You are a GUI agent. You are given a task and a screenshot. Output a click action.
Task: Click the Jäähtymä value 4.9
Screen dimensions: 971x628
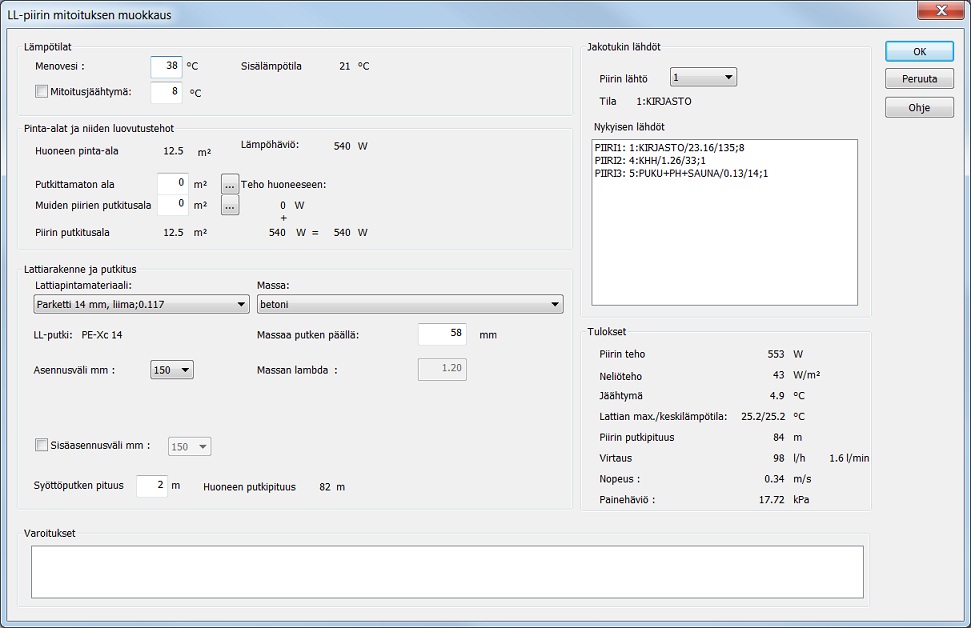[x=777, y=396]
